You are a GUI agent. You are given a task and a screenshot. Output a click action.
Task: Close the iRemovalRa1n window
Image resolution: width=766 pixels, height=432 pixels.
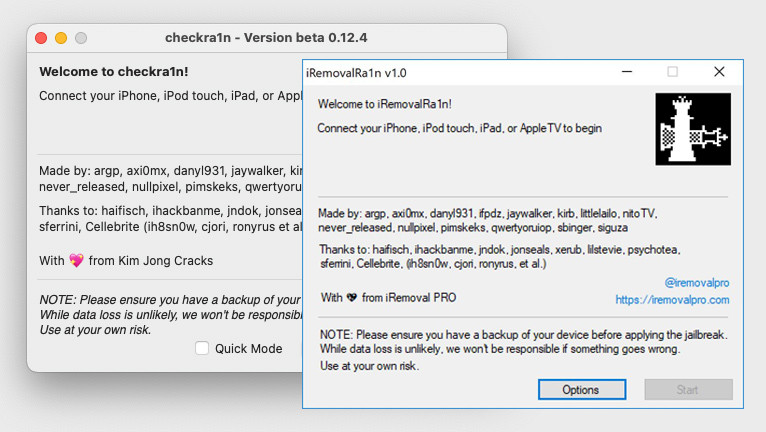pyautogui.click(x=719, y=72)
